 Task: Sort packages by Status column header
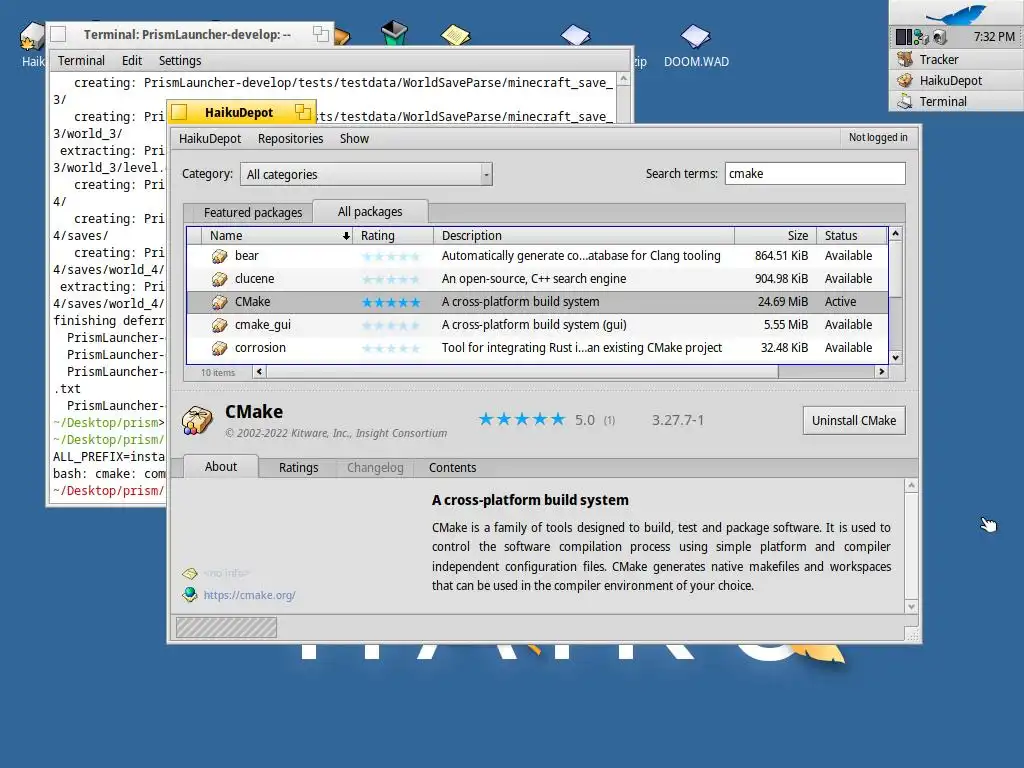click(852, 236)
